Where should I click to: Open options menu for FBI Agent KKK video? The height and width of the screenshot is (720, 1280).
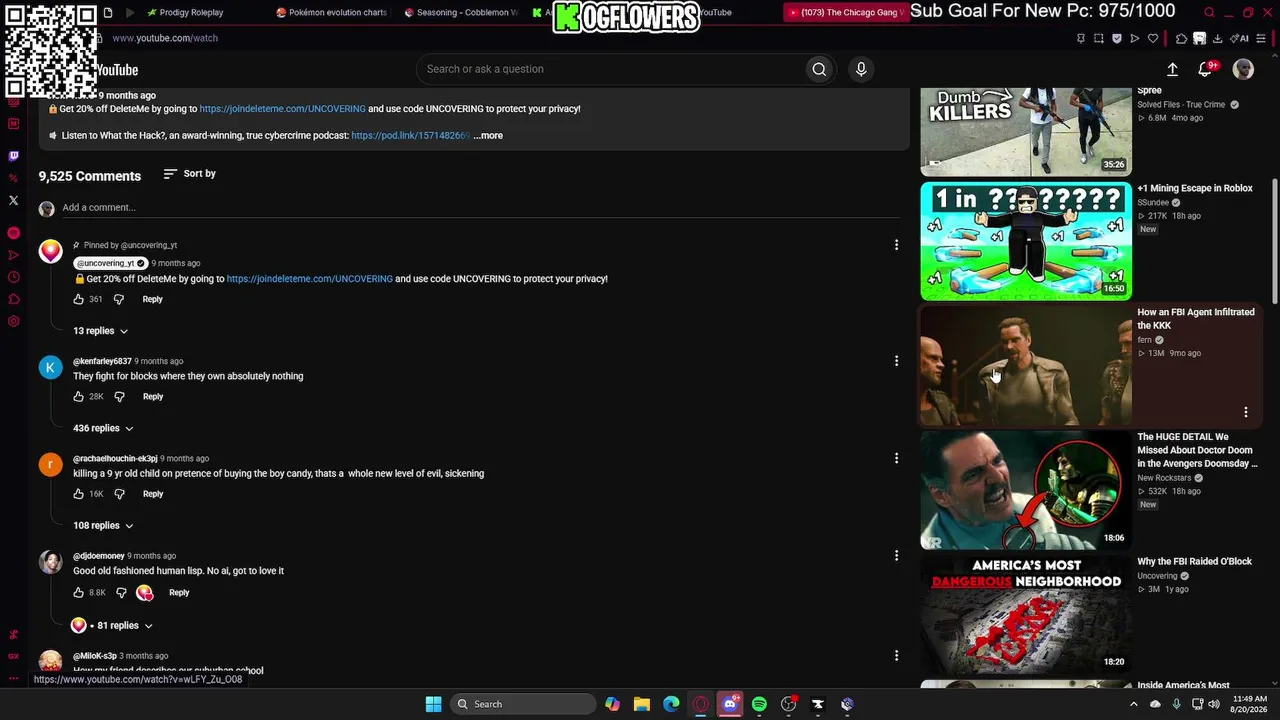click(1246, 412)
